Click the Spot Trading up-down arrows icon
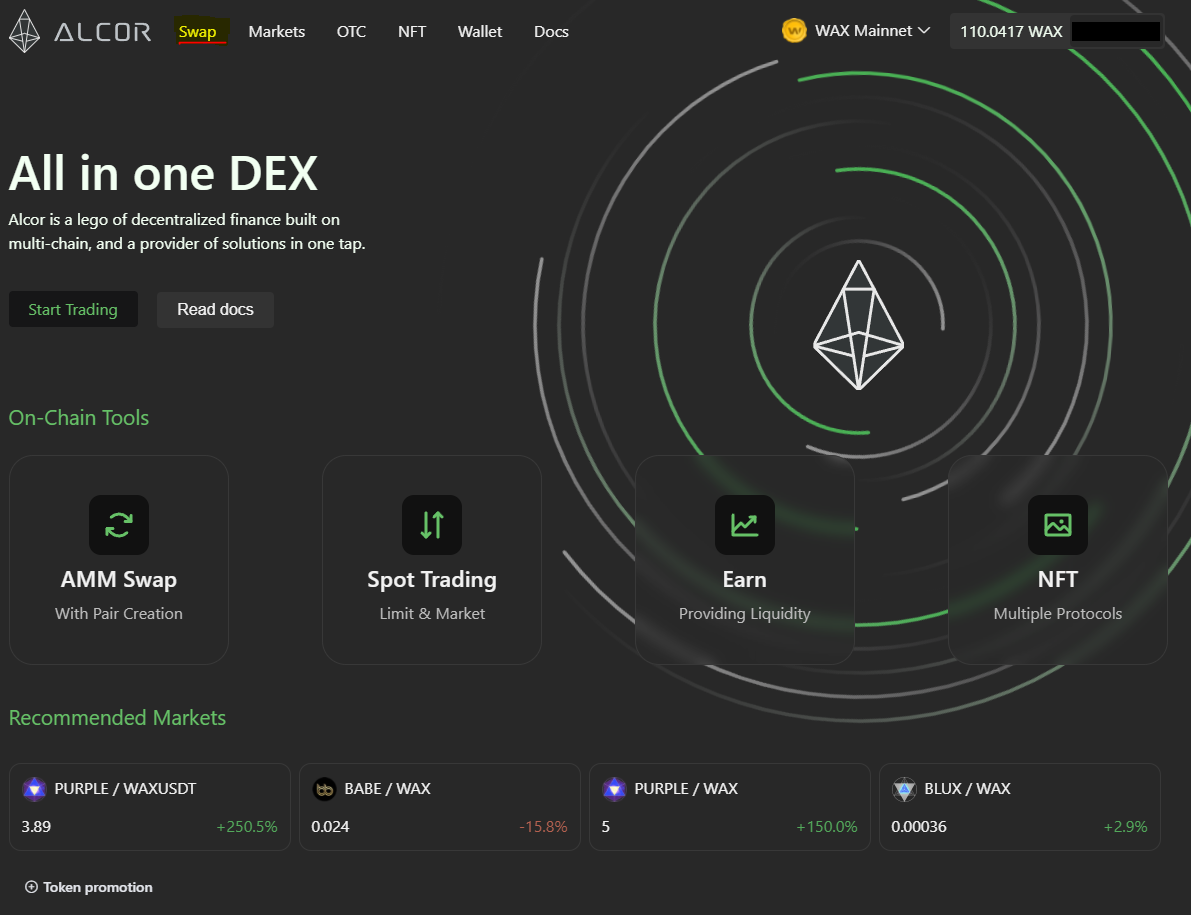 (x=431, y=525)
